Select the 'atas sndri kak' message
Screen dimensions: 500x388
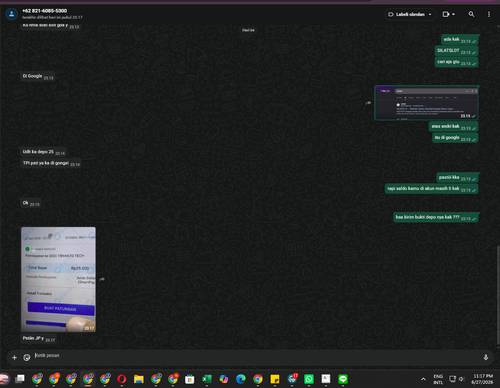454,126
